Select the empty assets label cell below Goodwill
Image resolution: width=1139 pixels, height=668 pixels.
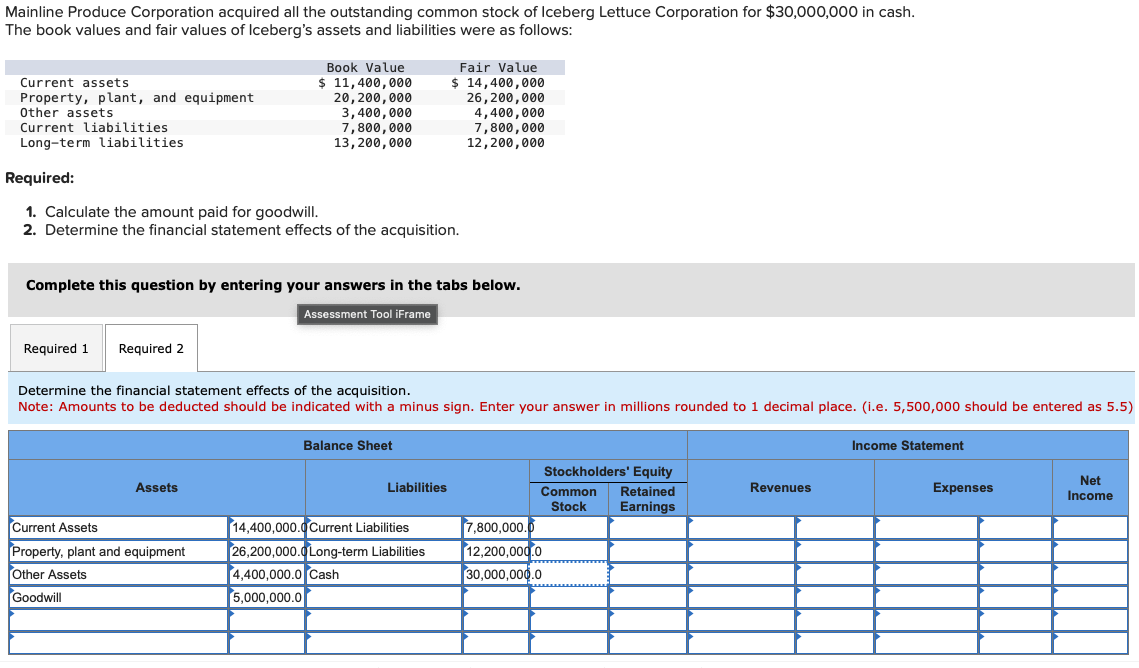(x=118, y=620)
